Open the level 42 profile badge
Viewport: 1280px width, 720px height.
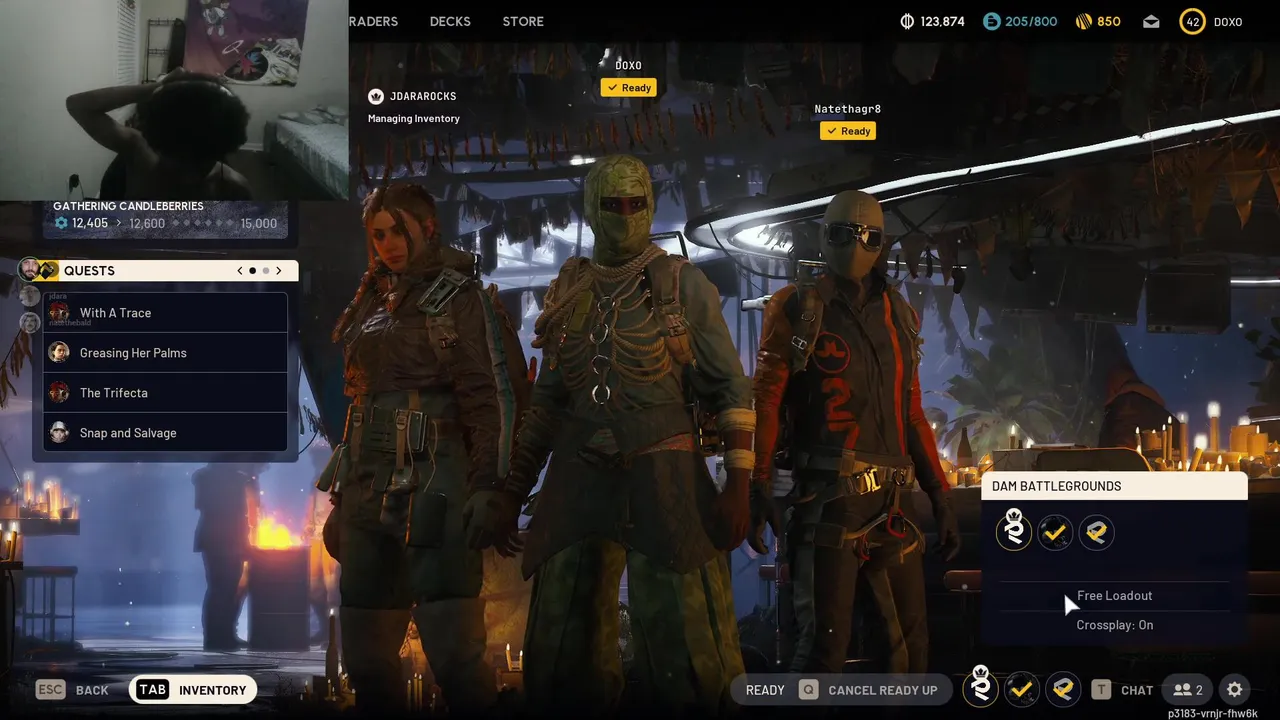click(x=1192, y=21)
